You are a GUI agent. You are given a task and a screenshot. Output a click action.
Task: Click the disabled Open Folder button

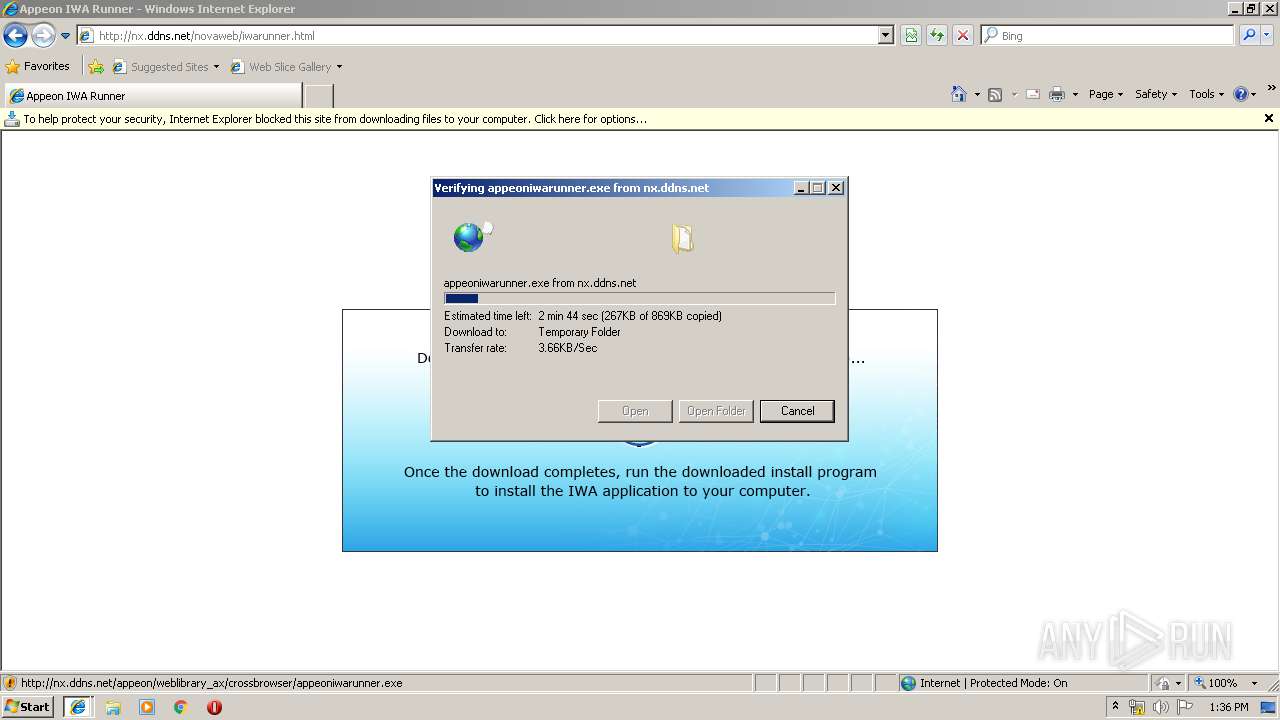(716, 411)
